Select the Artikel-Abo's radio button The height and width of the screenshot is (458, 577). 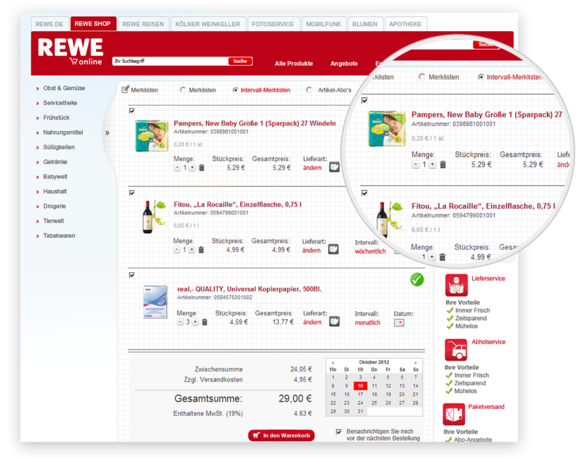click(309, 90)
